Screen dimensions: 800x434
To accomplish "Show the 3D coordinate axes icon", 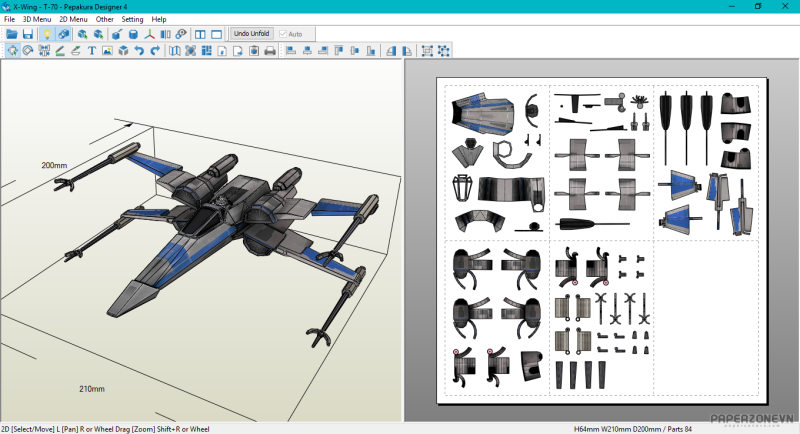I will 149,34.
